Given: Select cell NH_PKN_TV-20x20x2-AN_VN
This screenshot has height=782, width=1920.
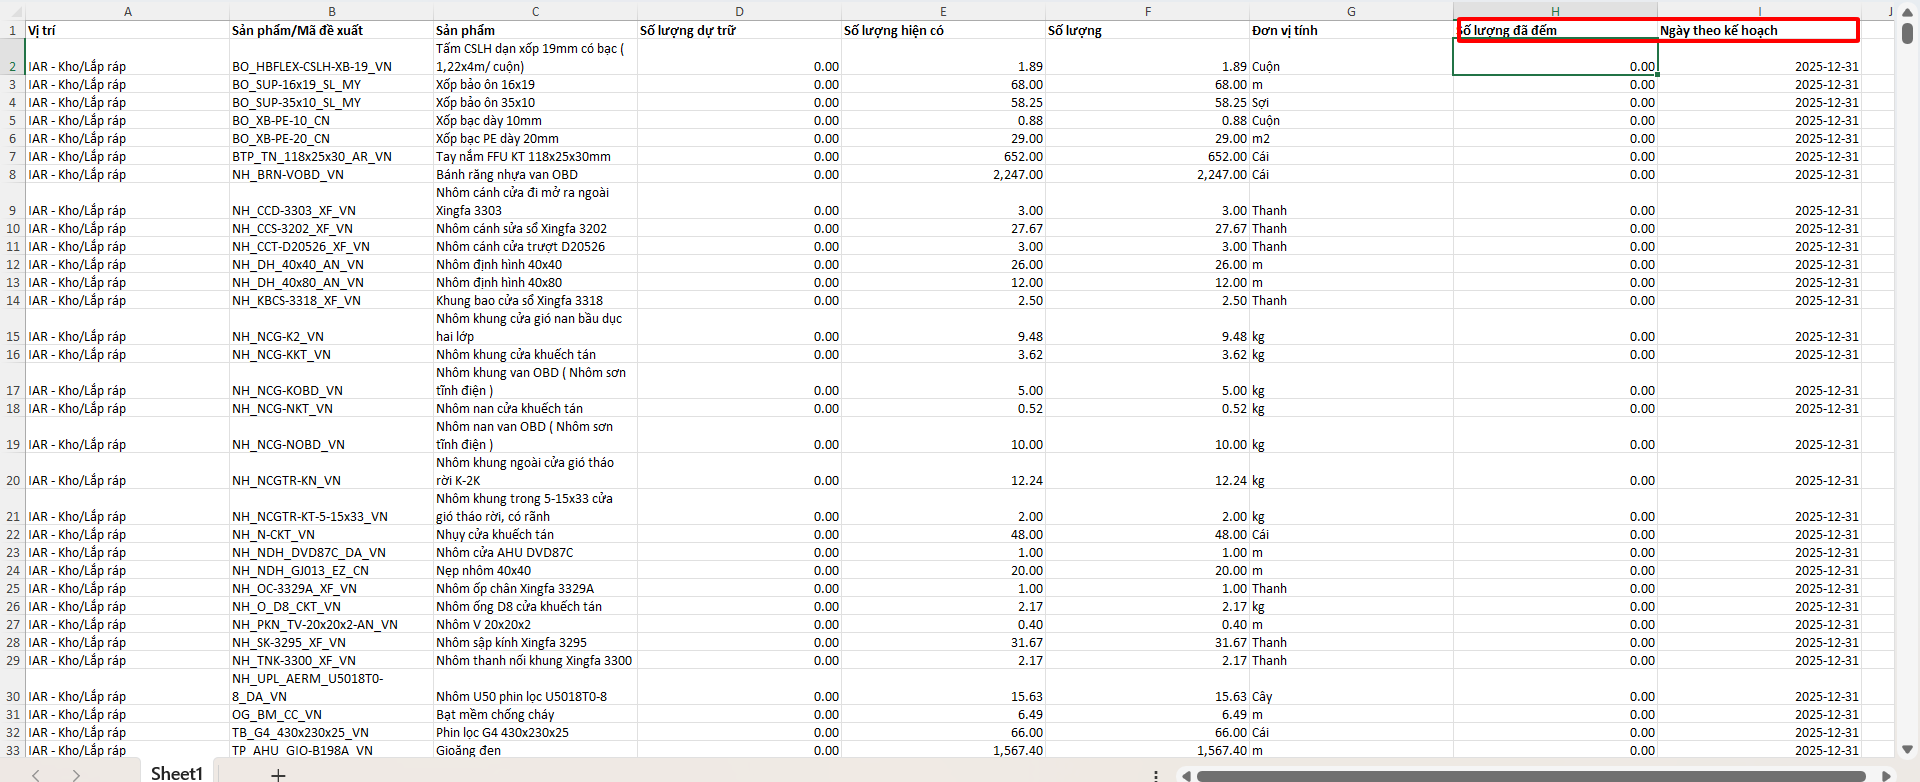Looking at the screenshot, I should click(331, 625).
